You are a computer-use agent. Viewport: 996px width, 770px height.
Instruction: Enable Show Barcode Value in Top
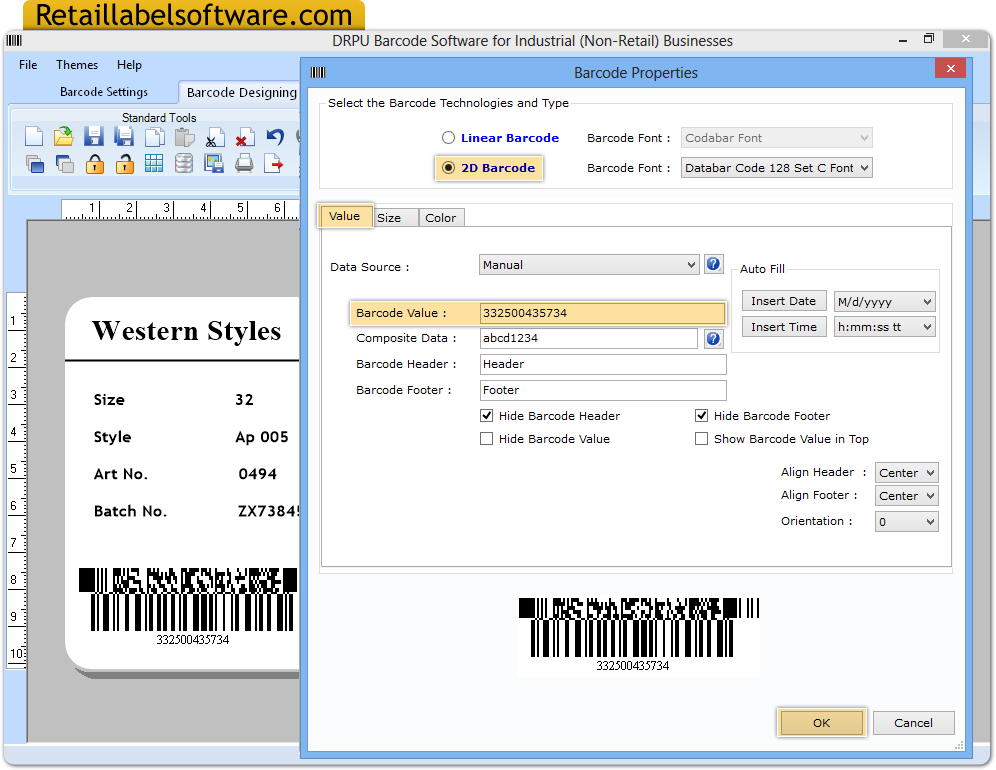click(702, 438)
